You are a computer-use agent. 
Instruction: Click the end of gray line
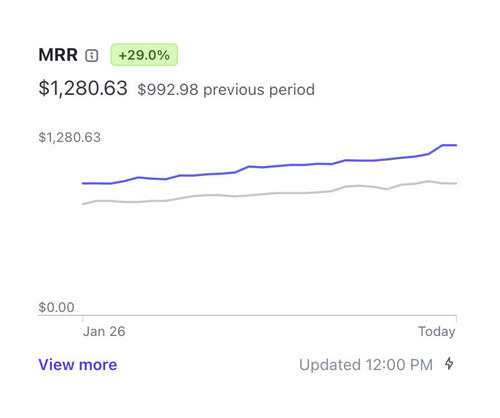[456, 183]
